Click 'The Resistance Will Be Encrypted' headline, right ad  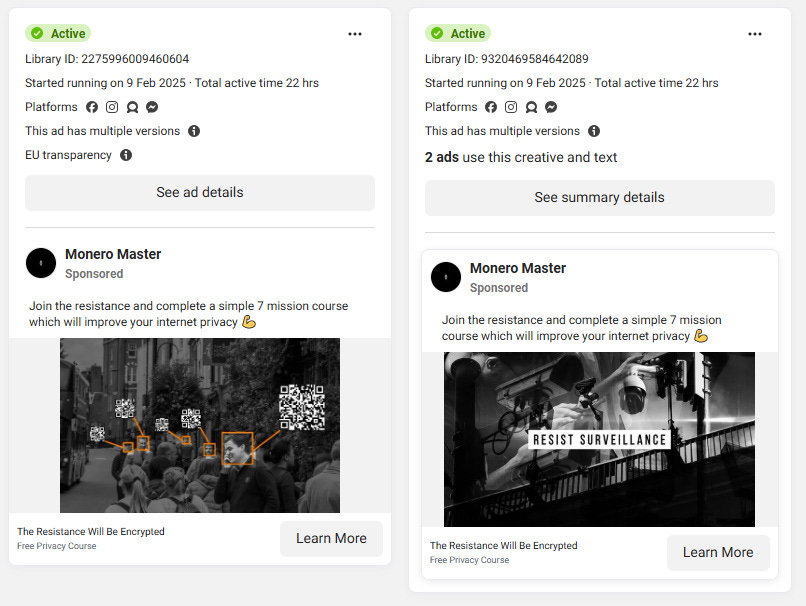tap(504, 545)
